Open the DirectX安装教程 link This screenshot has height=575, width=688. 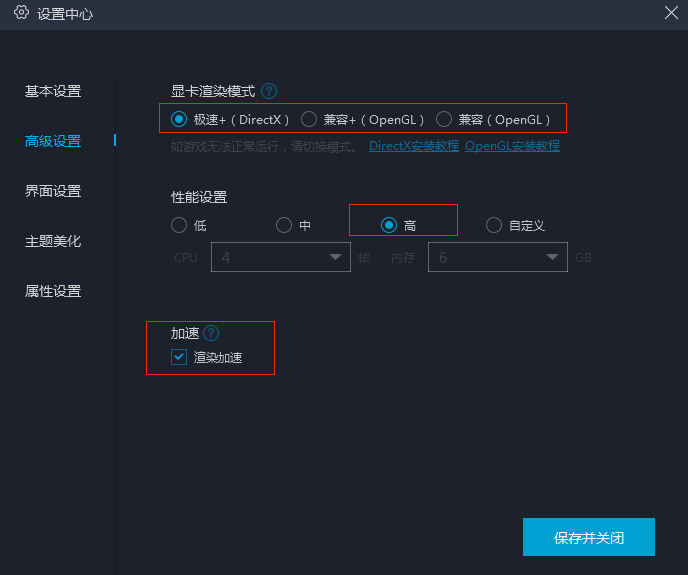[414, 146]
